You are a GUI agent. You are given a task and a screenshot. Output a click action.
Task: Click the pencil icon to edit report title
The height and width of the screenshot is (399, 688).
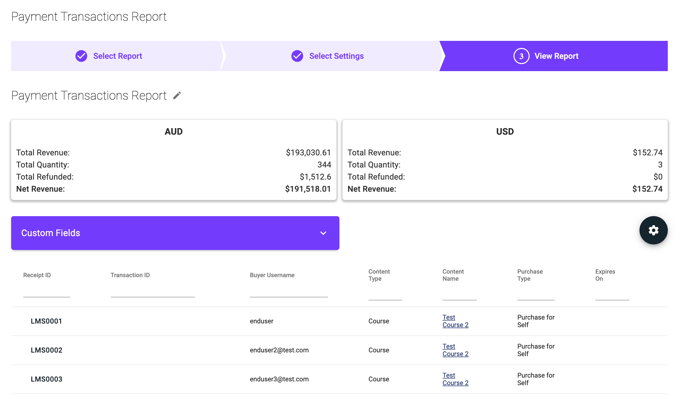(x=177, y=95)
